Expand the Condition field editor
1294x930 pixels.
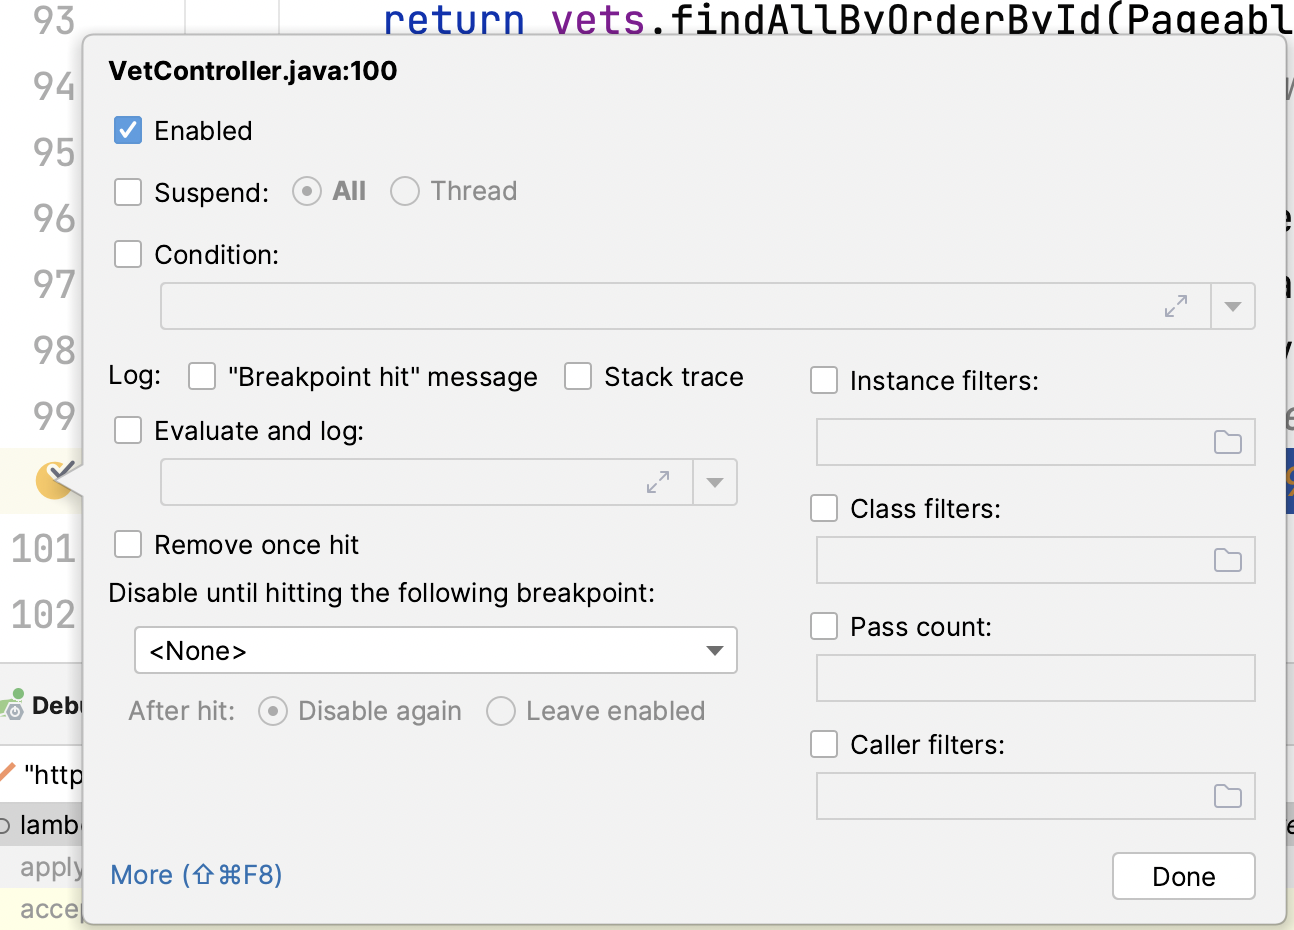click(1176, 306)
